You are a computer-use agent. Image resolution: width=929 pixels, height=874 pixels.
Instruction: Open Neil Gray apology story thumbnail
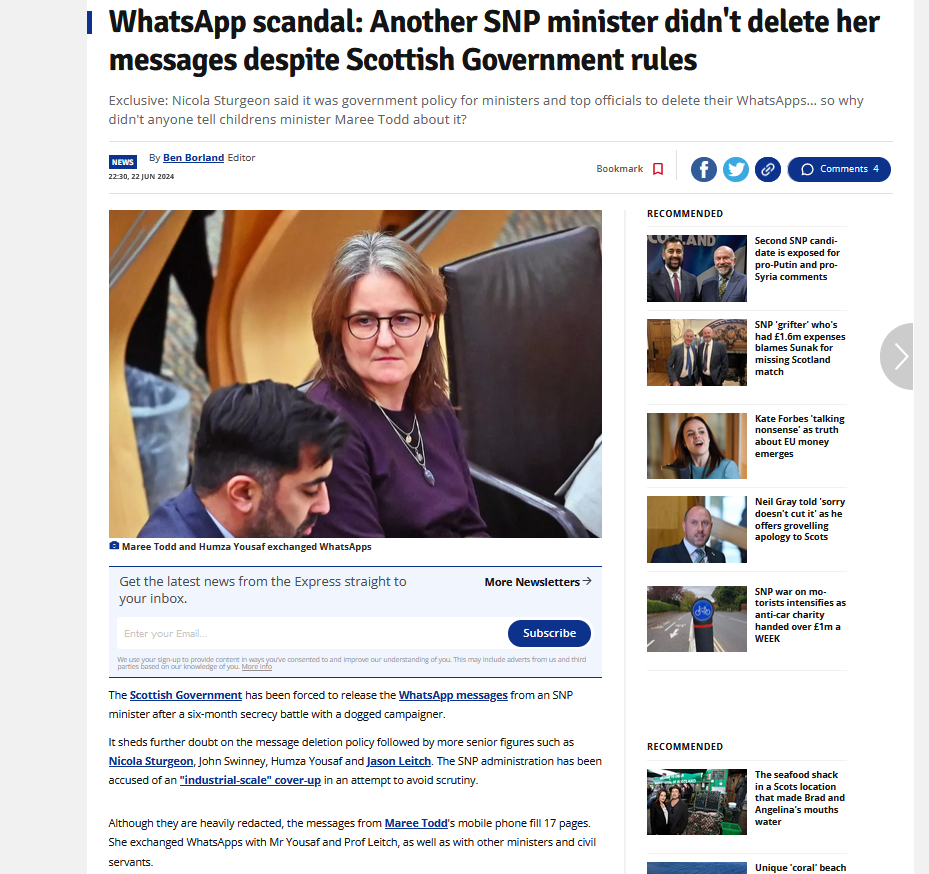coord(697,529)
